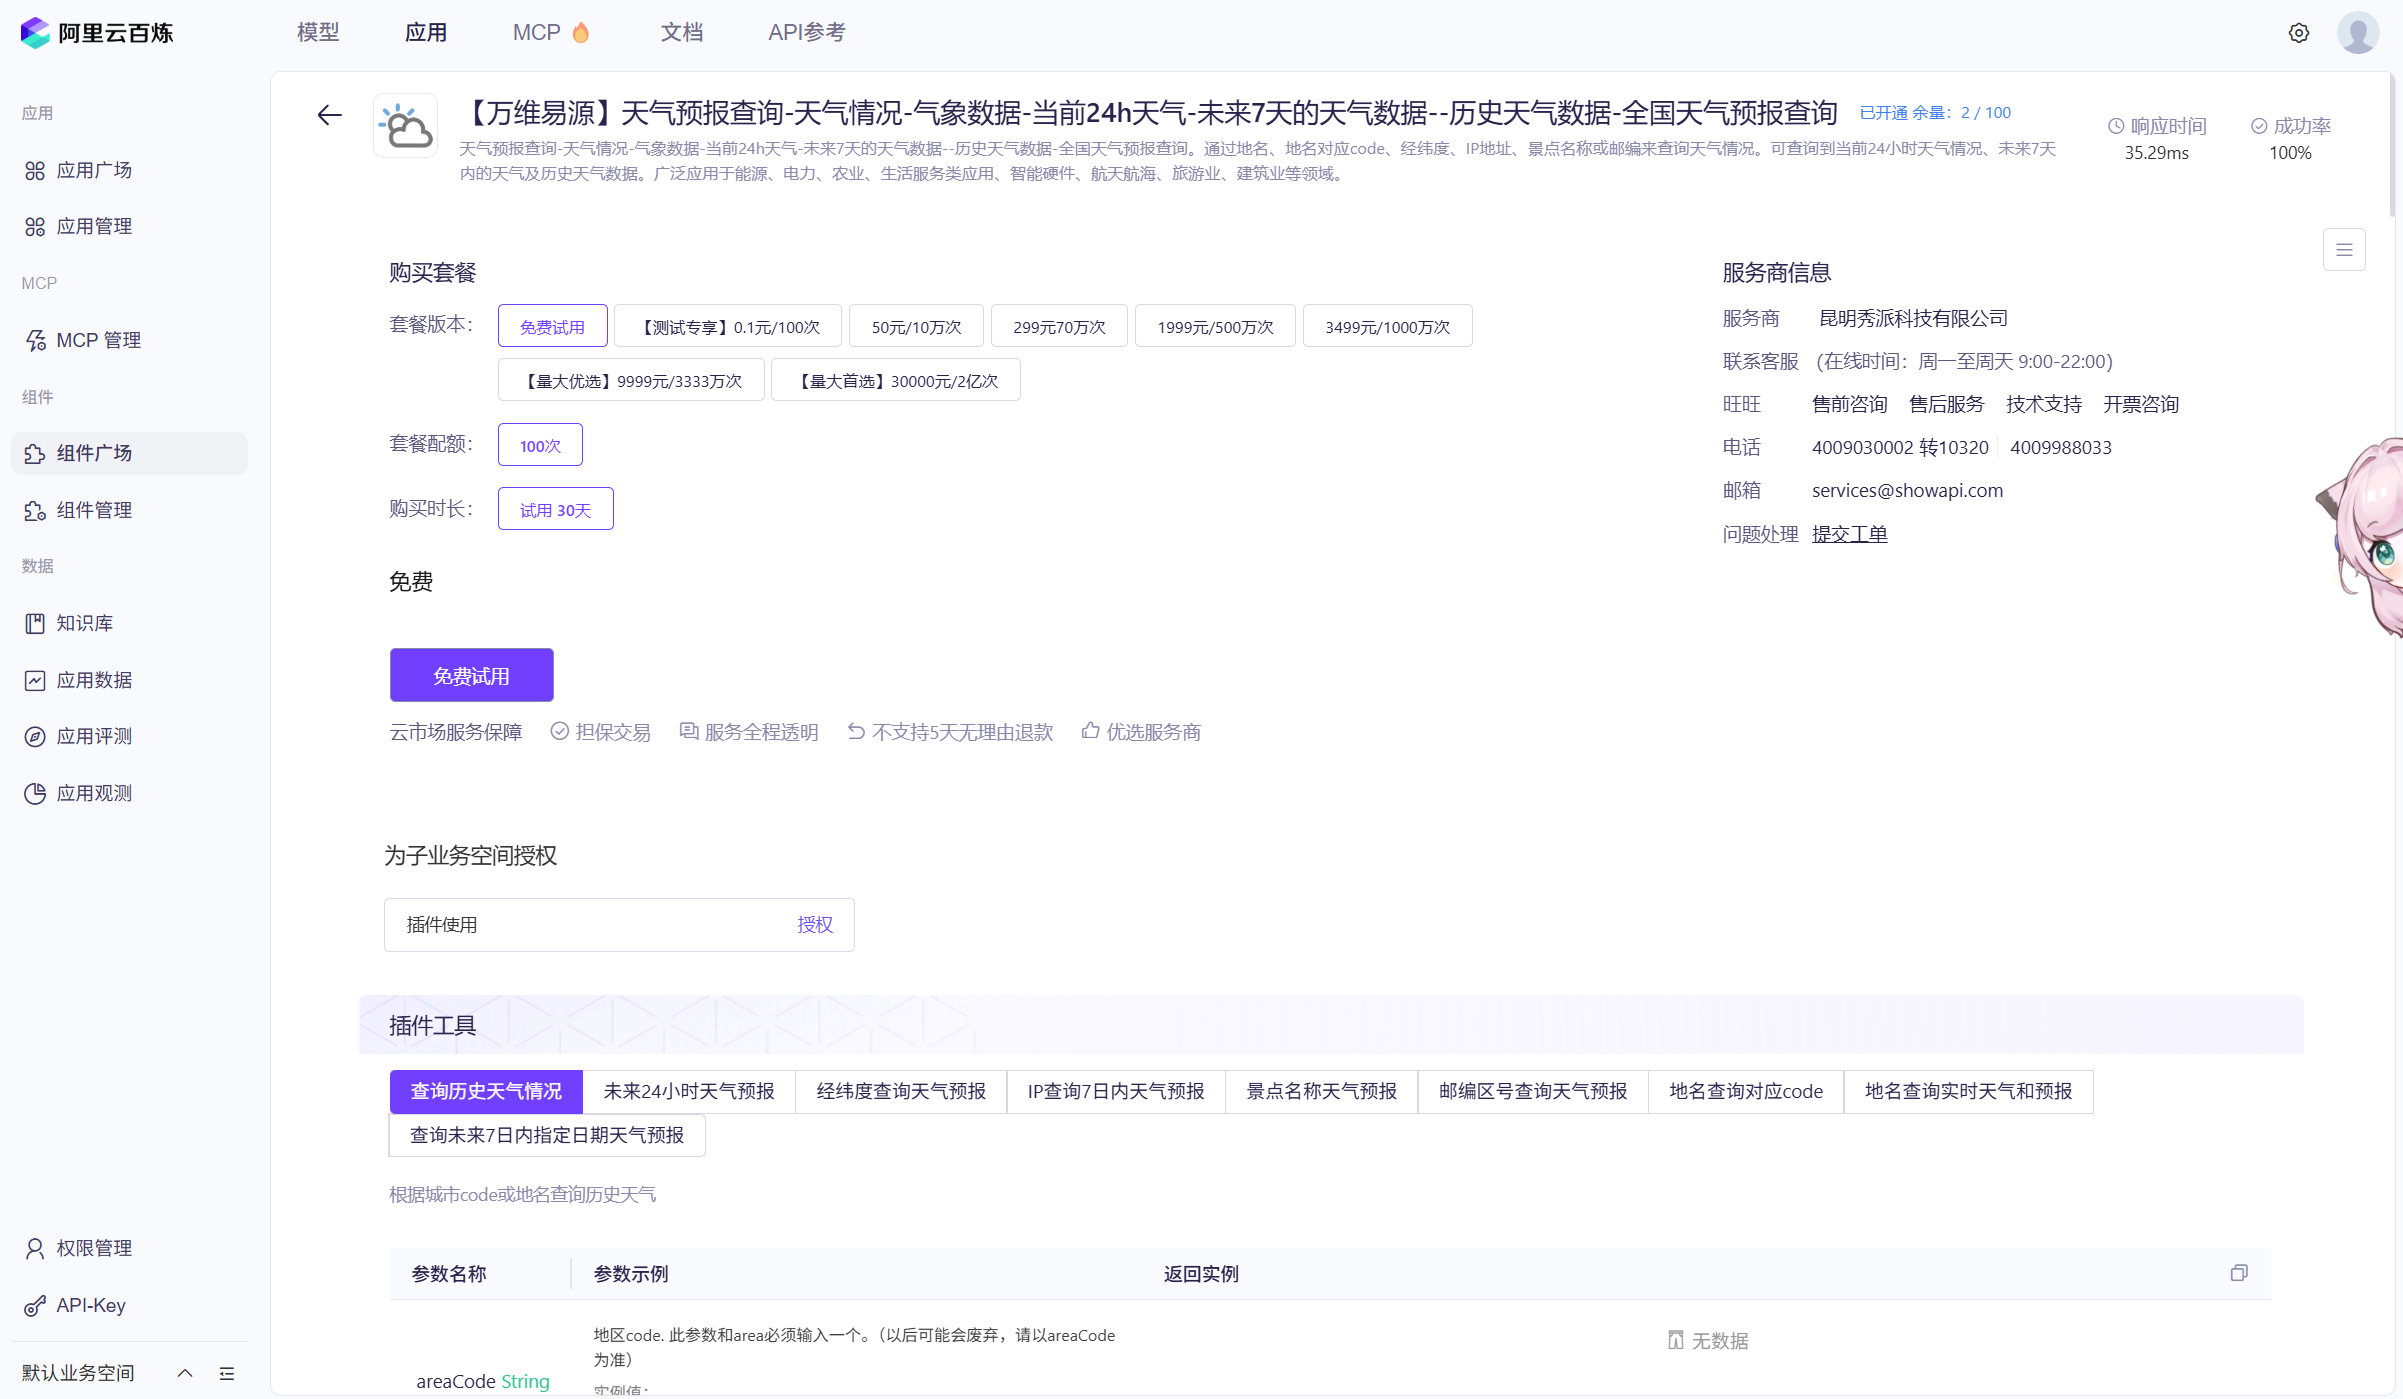Open the MCP top navigation tab

pyautogui.click(x=537, y=32)
